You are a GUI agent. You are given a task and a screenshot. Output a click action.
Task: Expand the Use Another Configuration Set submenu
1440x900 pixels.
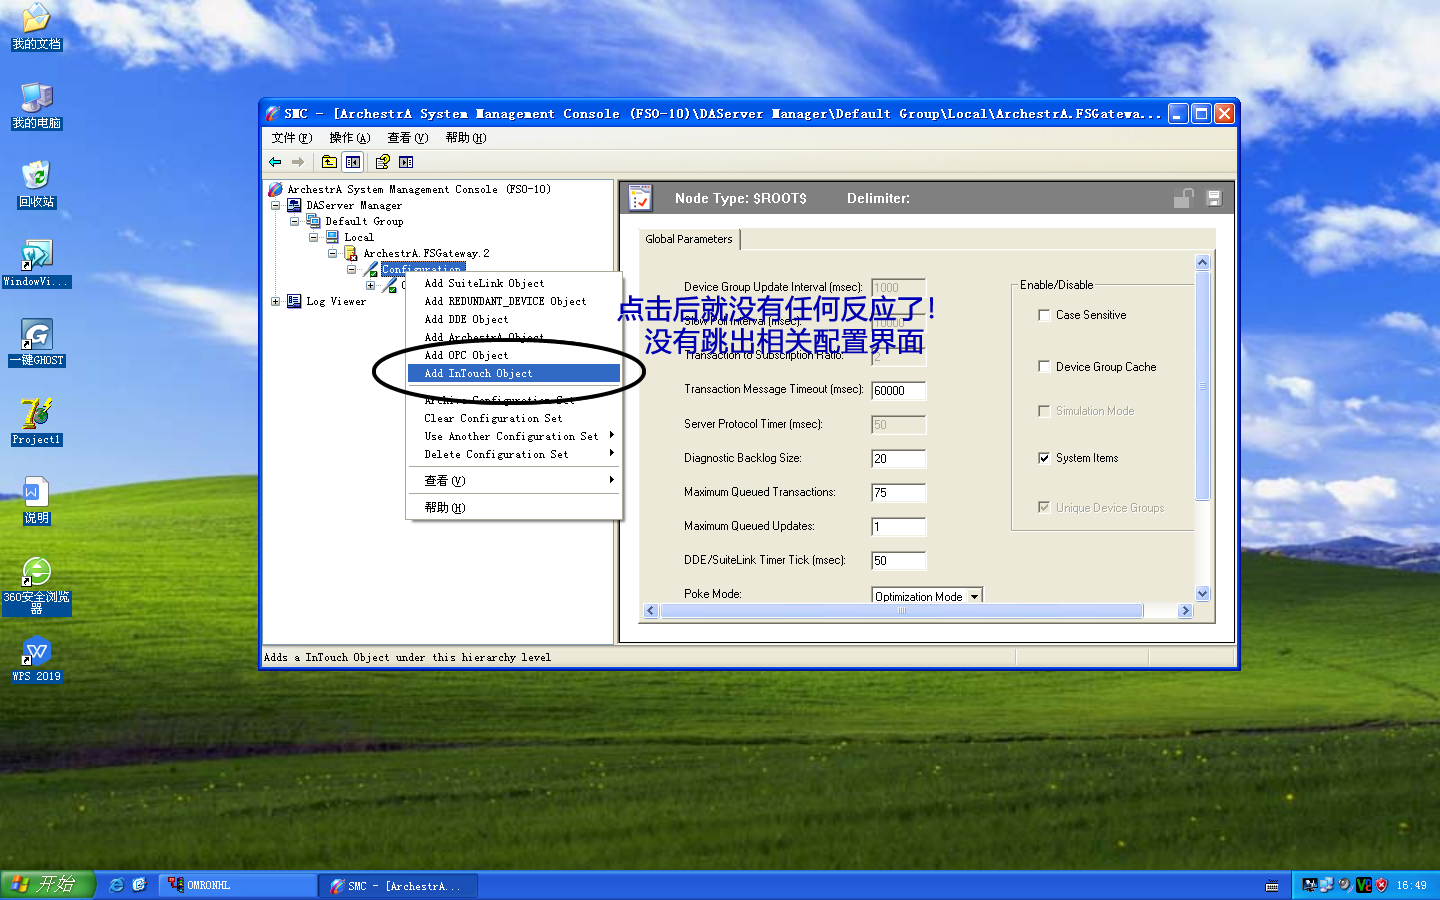514,436
